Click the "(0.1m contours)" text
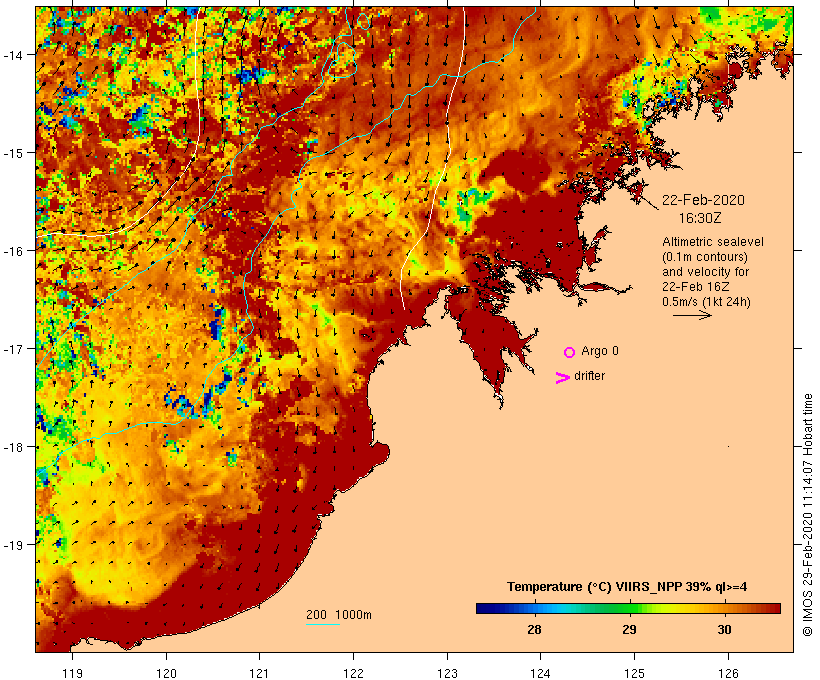This screenshot has width=820, height=680. 705,257
